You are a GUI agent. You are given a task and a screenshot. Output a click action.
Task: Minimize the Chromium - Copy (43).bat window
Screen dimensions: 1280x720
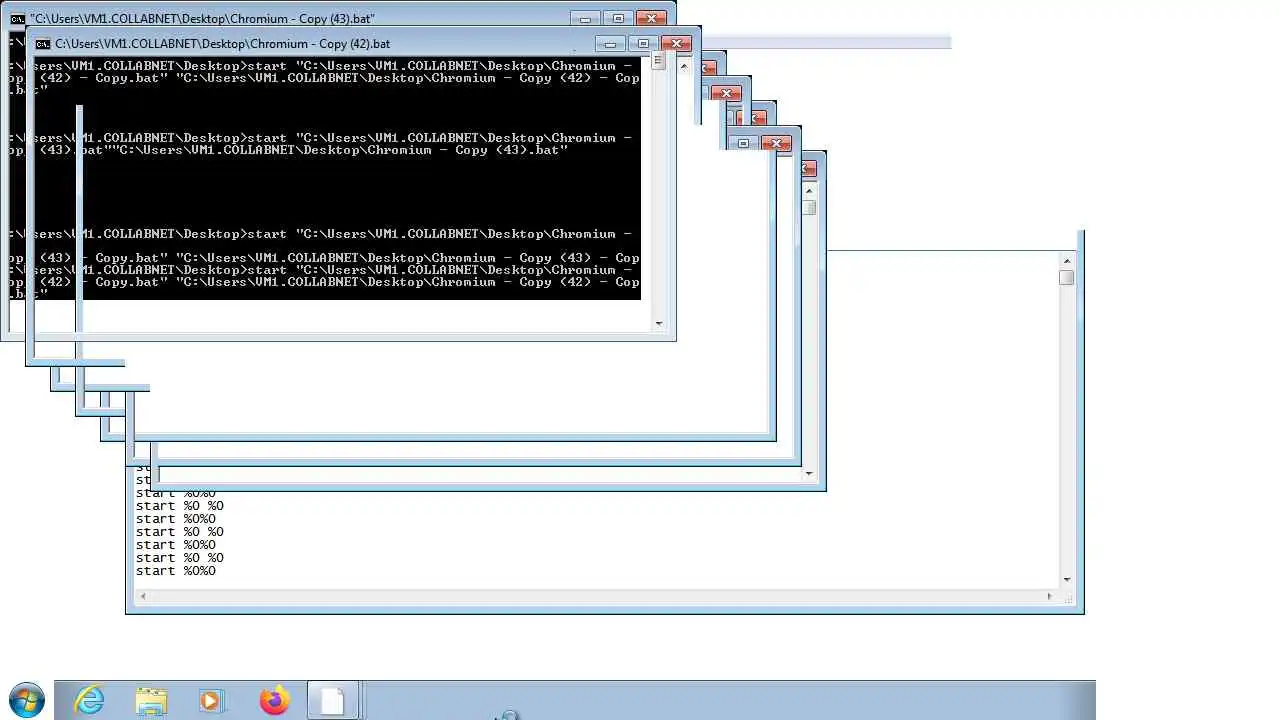click(585, 18)
